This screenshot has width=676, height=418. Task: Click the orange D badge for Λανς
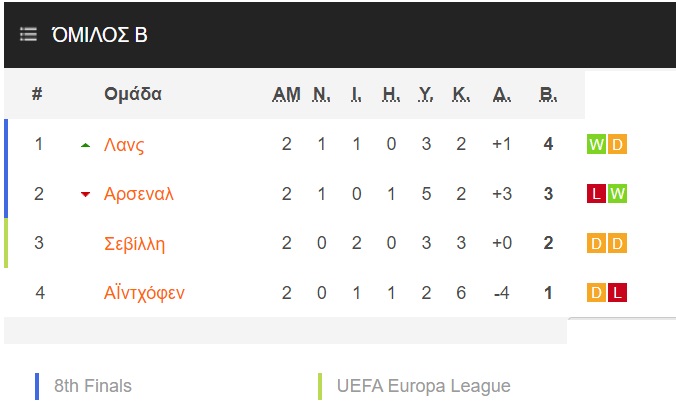tap(617, 144)
